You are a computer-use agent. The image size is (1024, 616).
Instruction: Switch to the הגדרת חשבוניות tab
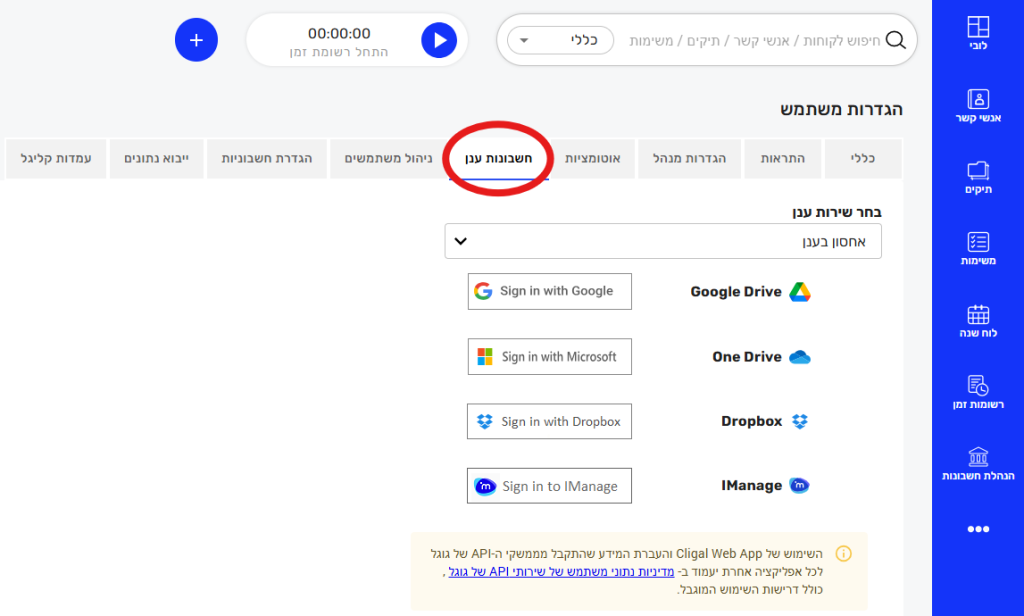(x=267, y=159)
